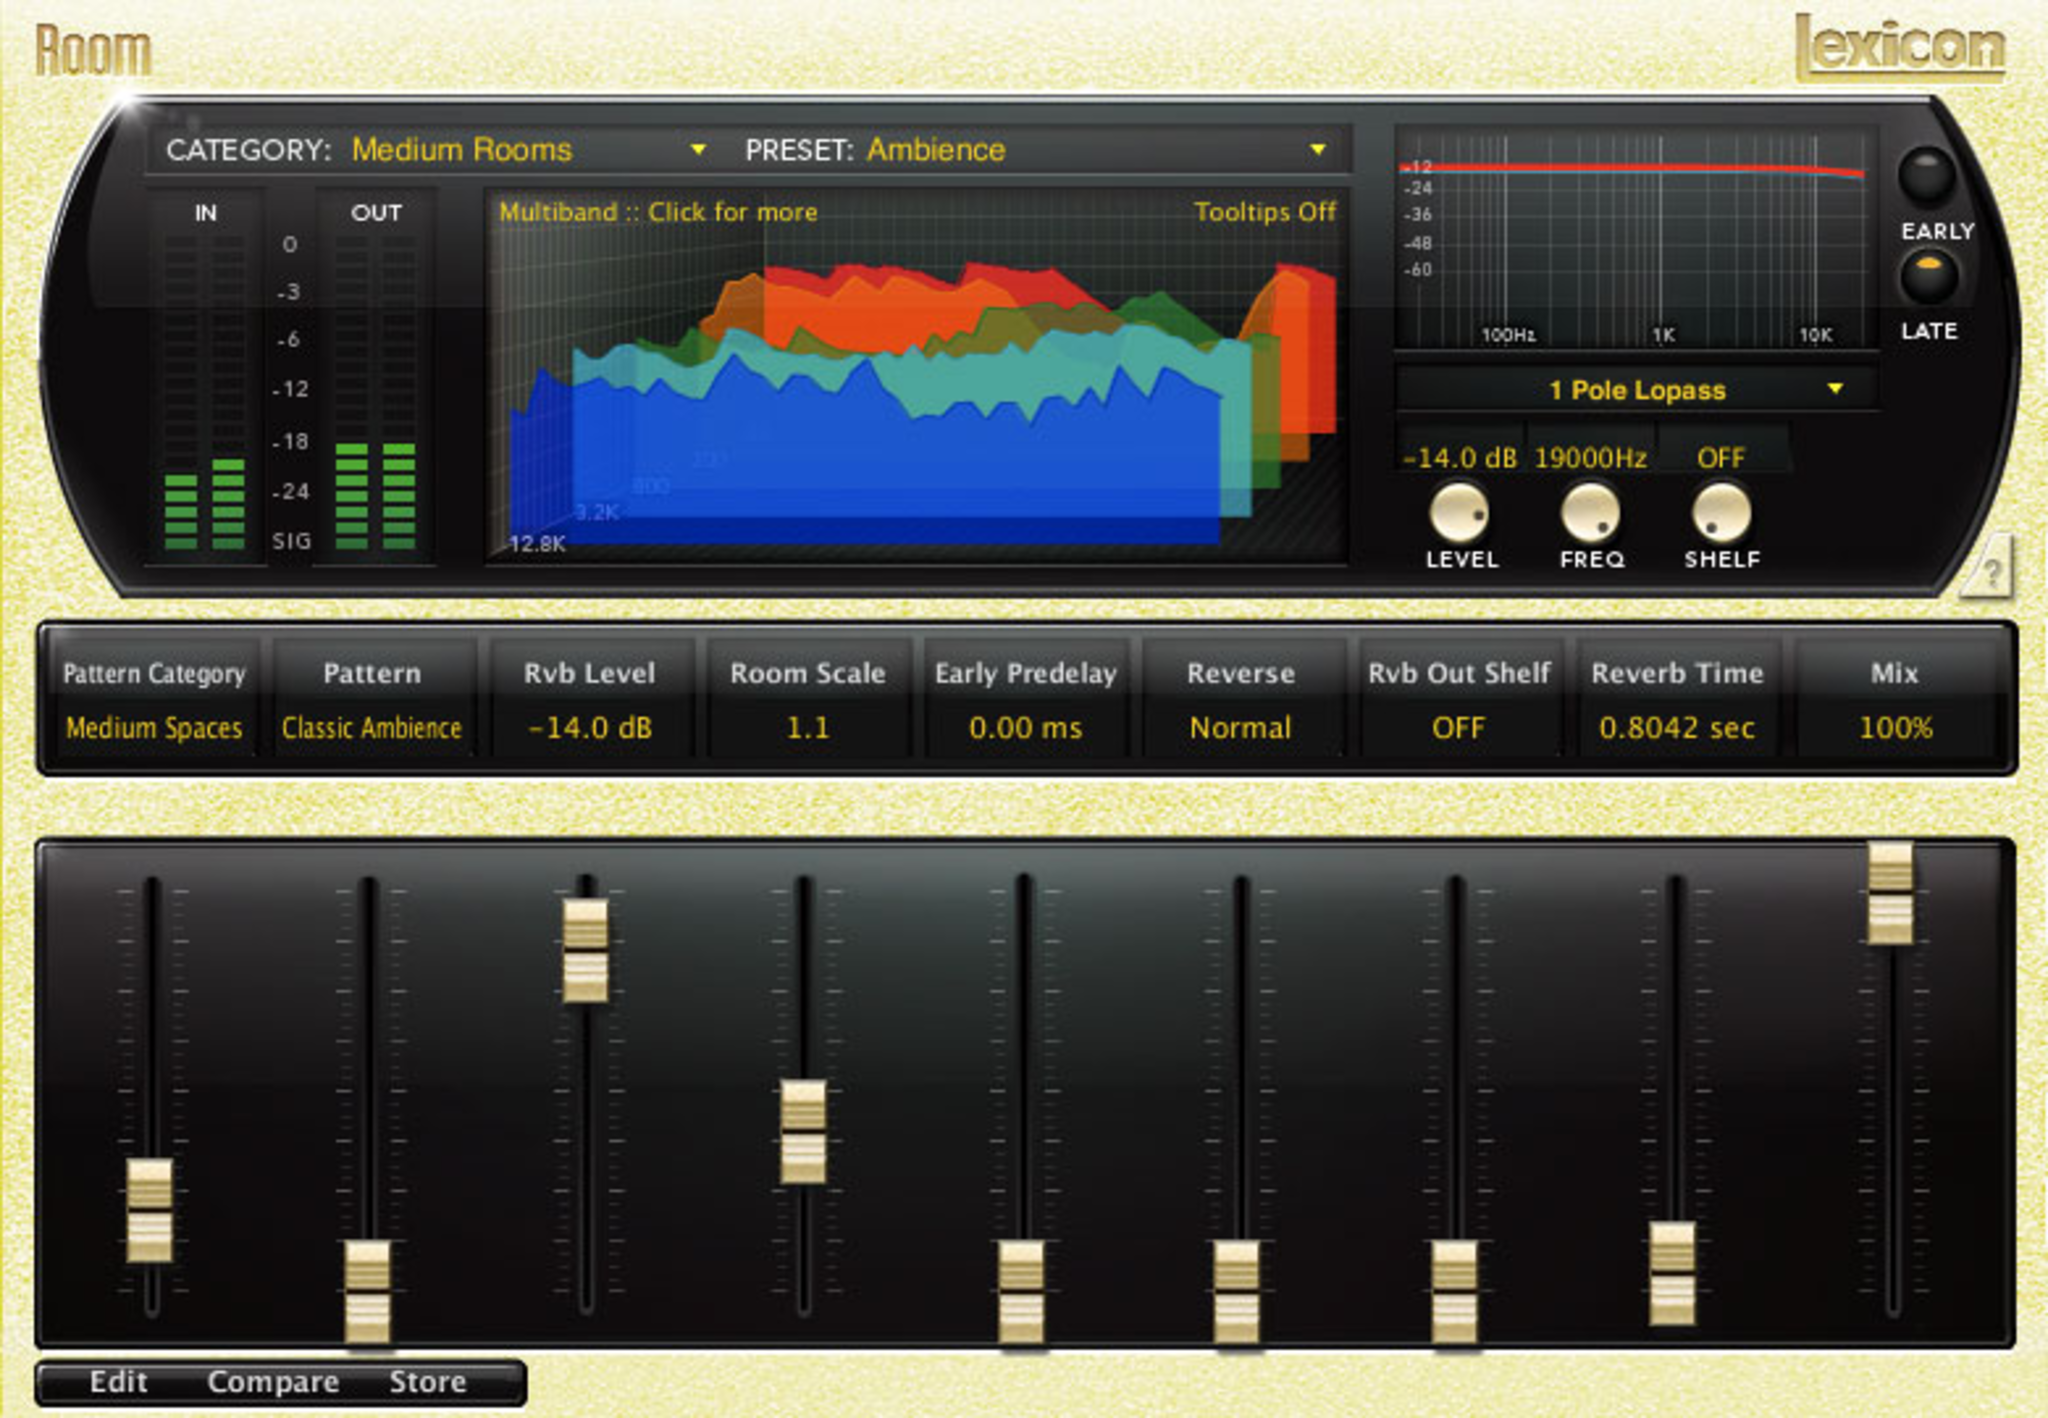Click the SHELF knob

pos(1721,513)
